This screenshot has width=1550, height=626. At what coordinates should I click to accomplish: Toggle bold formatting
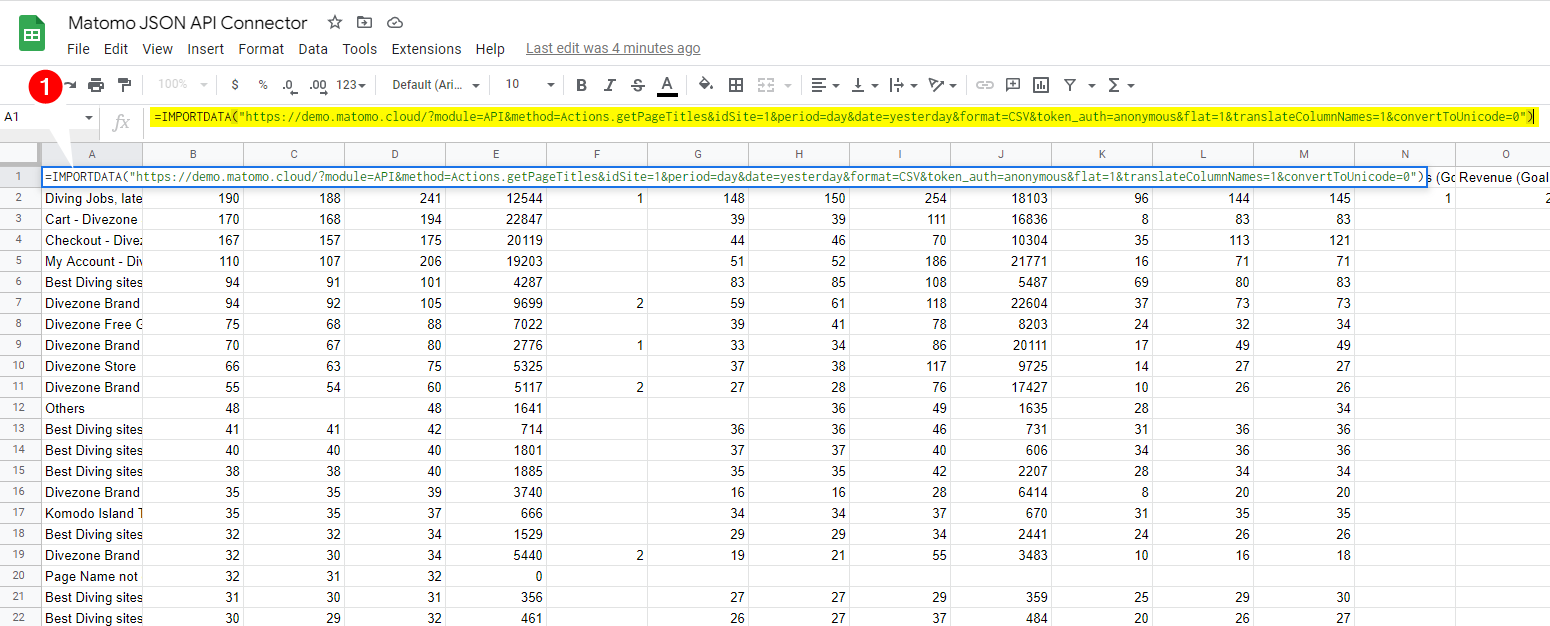[x=581, y=85]
